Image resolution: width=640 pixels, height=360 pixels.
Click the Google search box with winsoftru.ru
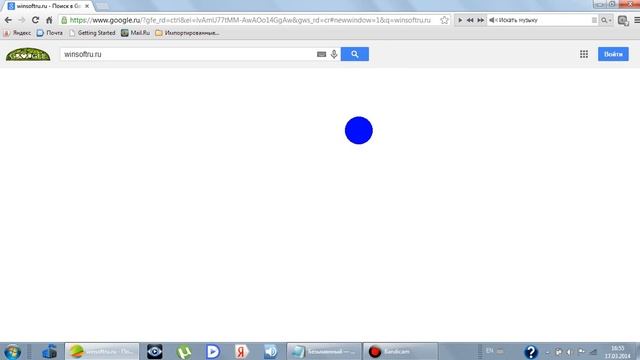(188, 54)
